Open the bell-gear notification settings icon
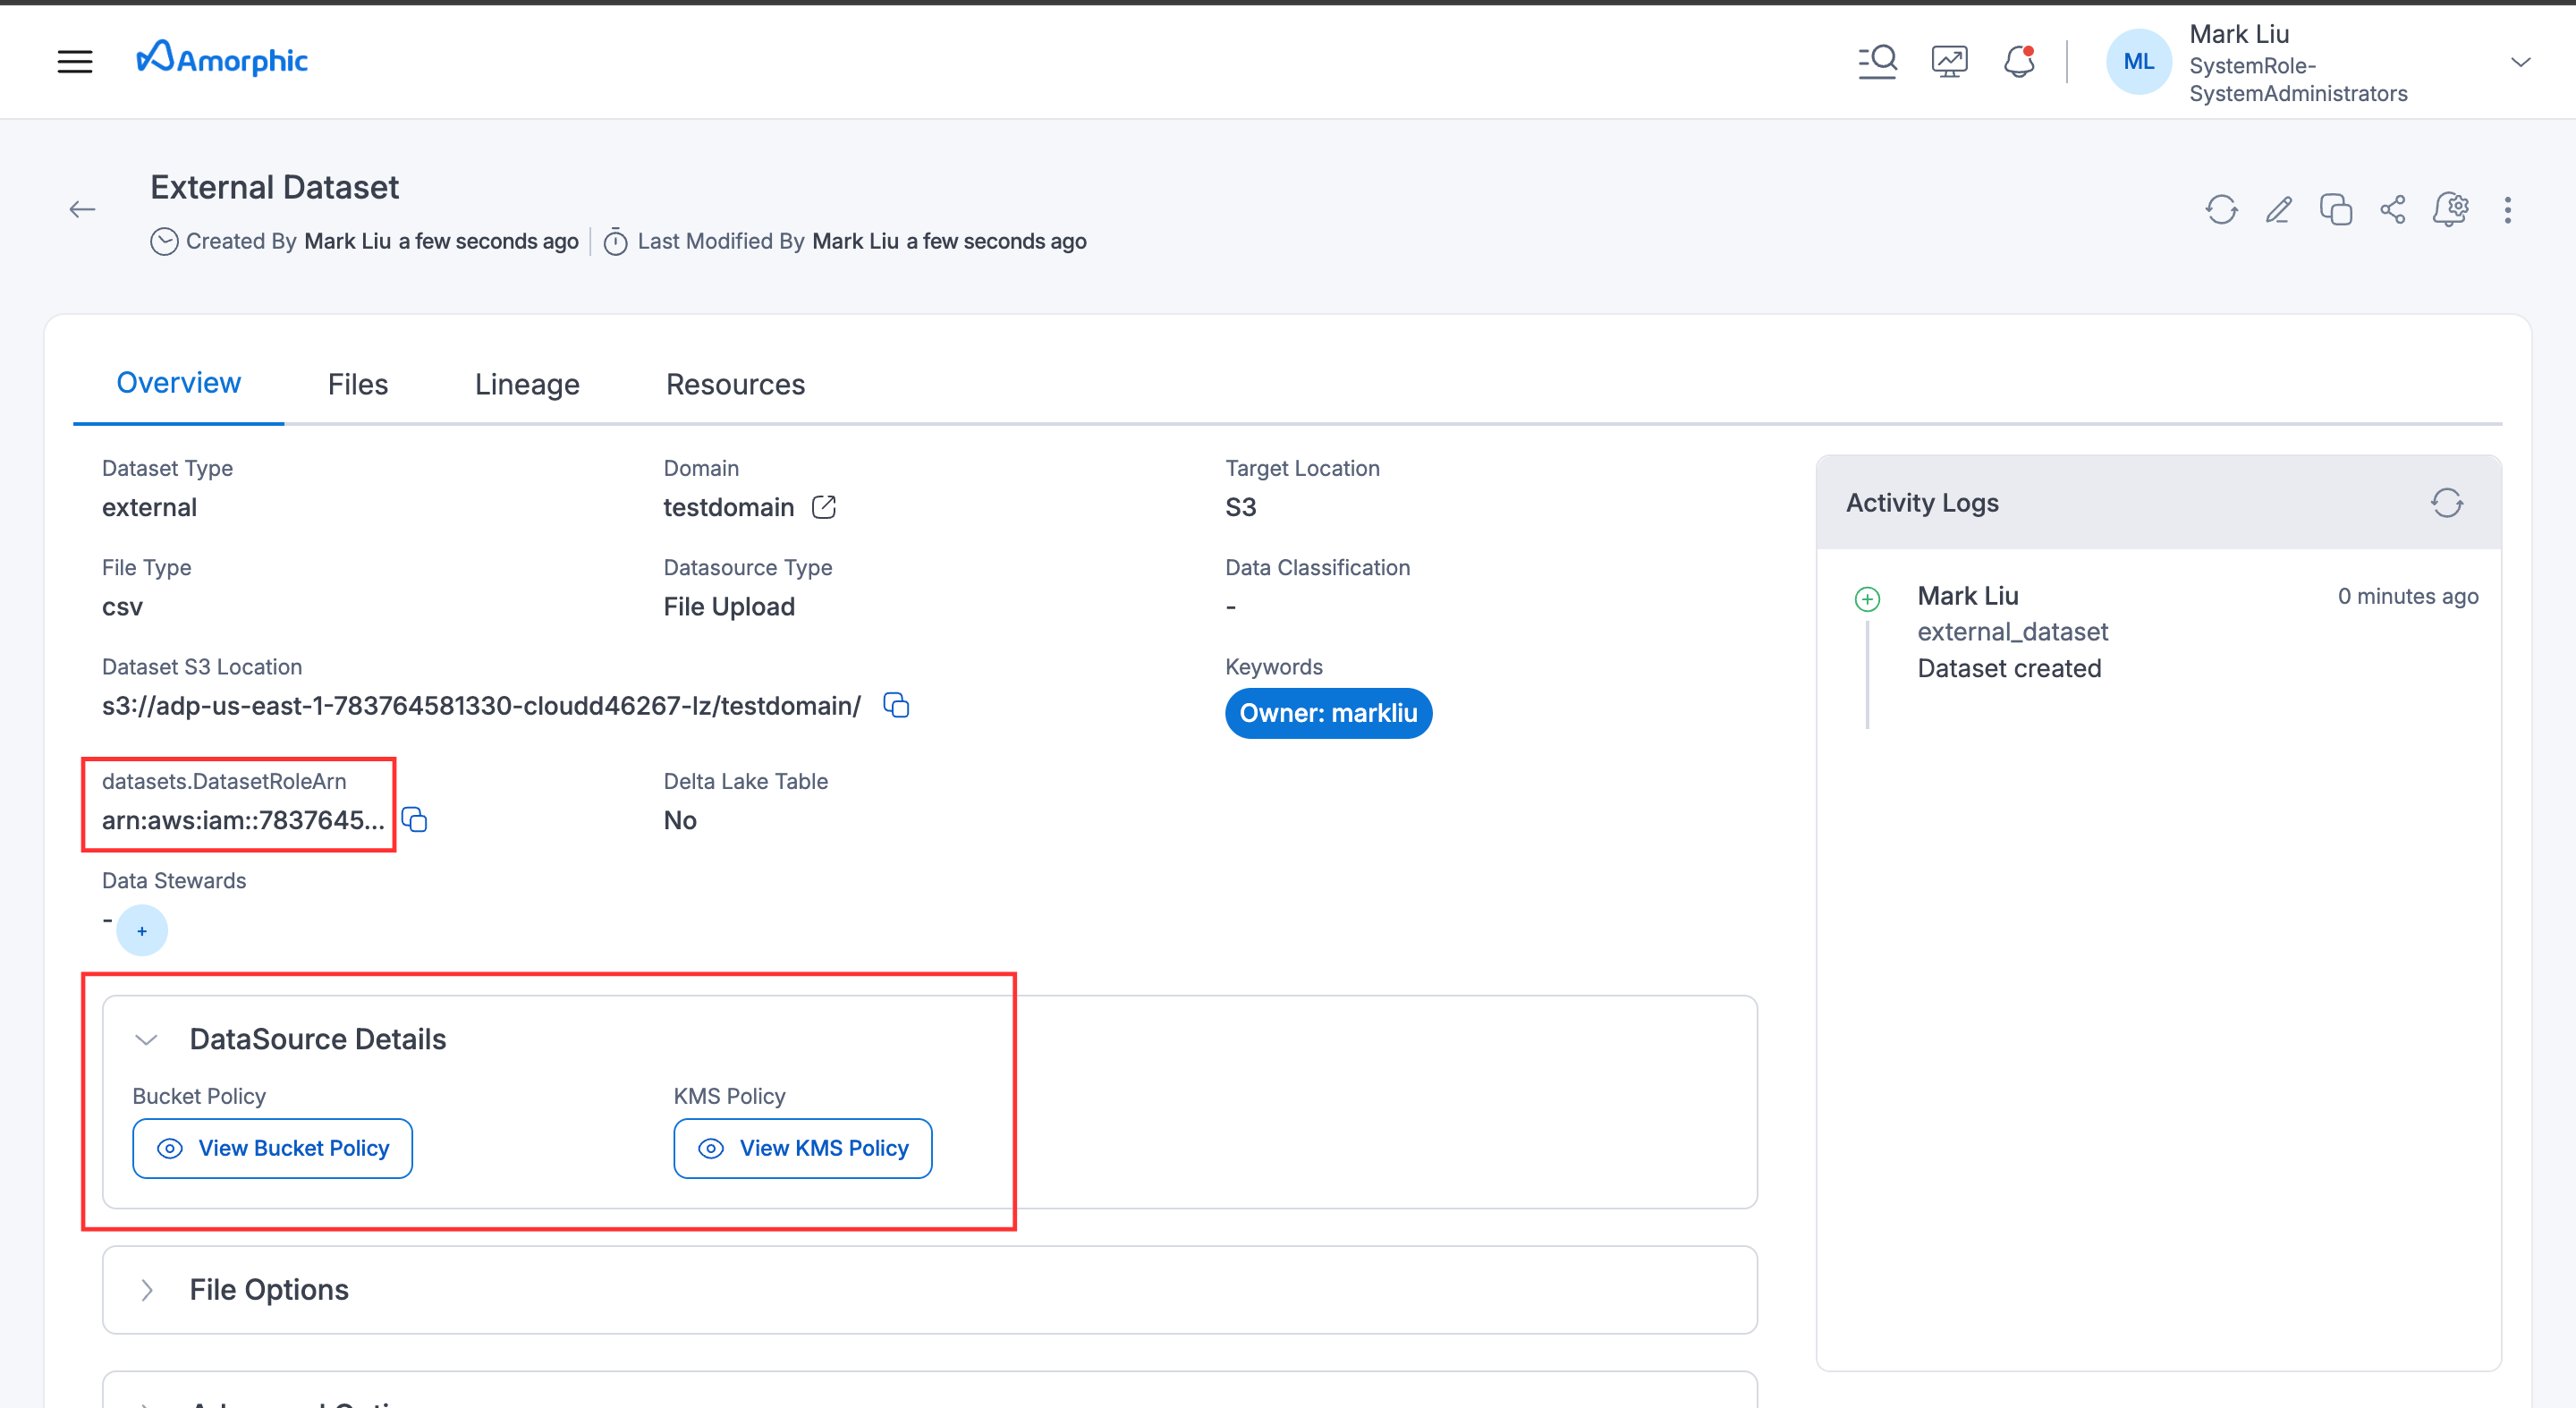The height and width of the screenshot is (1408, 2576). click(x=2451, y=209)
